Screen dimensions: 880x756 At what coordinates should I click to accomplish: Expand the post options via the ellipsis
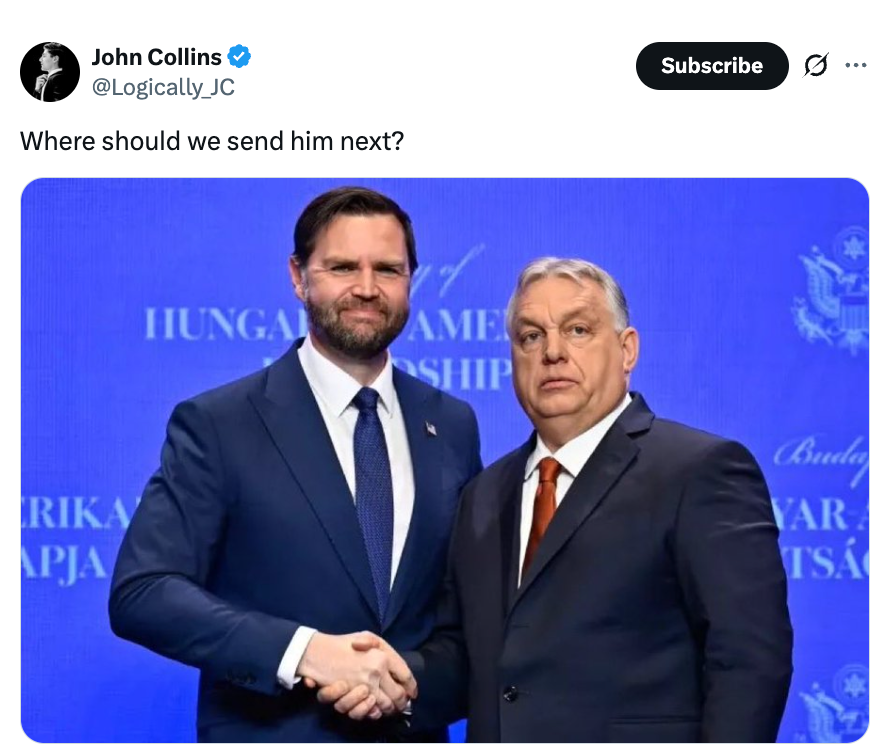coord(856,65)
